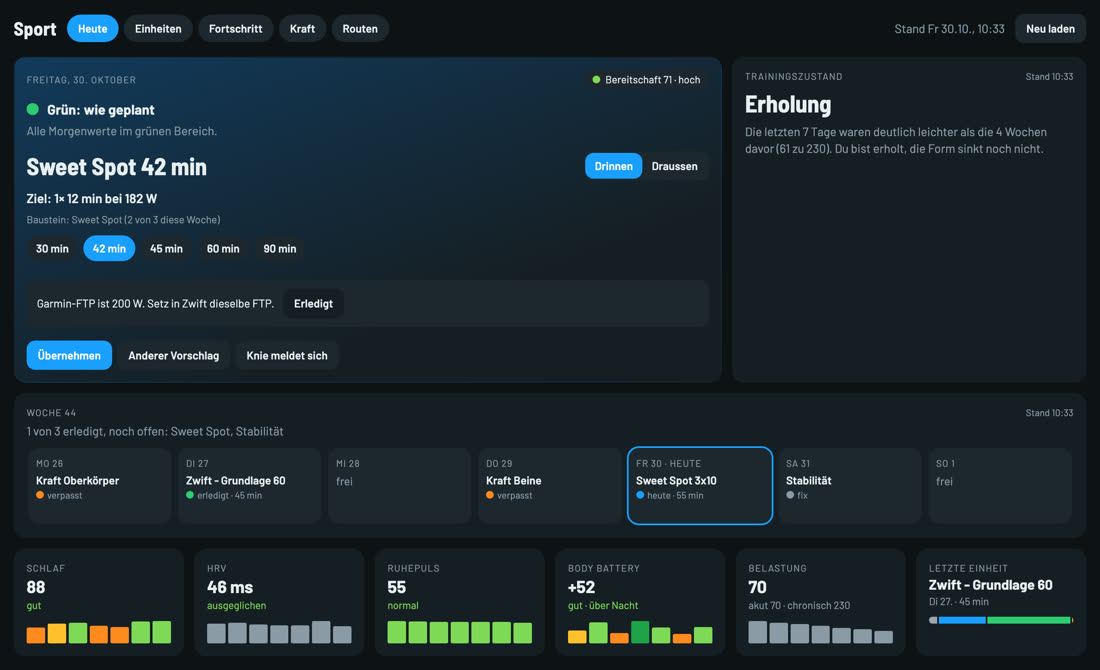
Task: Click "Stand Fr 30.10., 10:33" timestamp
Action: point(949,29)
